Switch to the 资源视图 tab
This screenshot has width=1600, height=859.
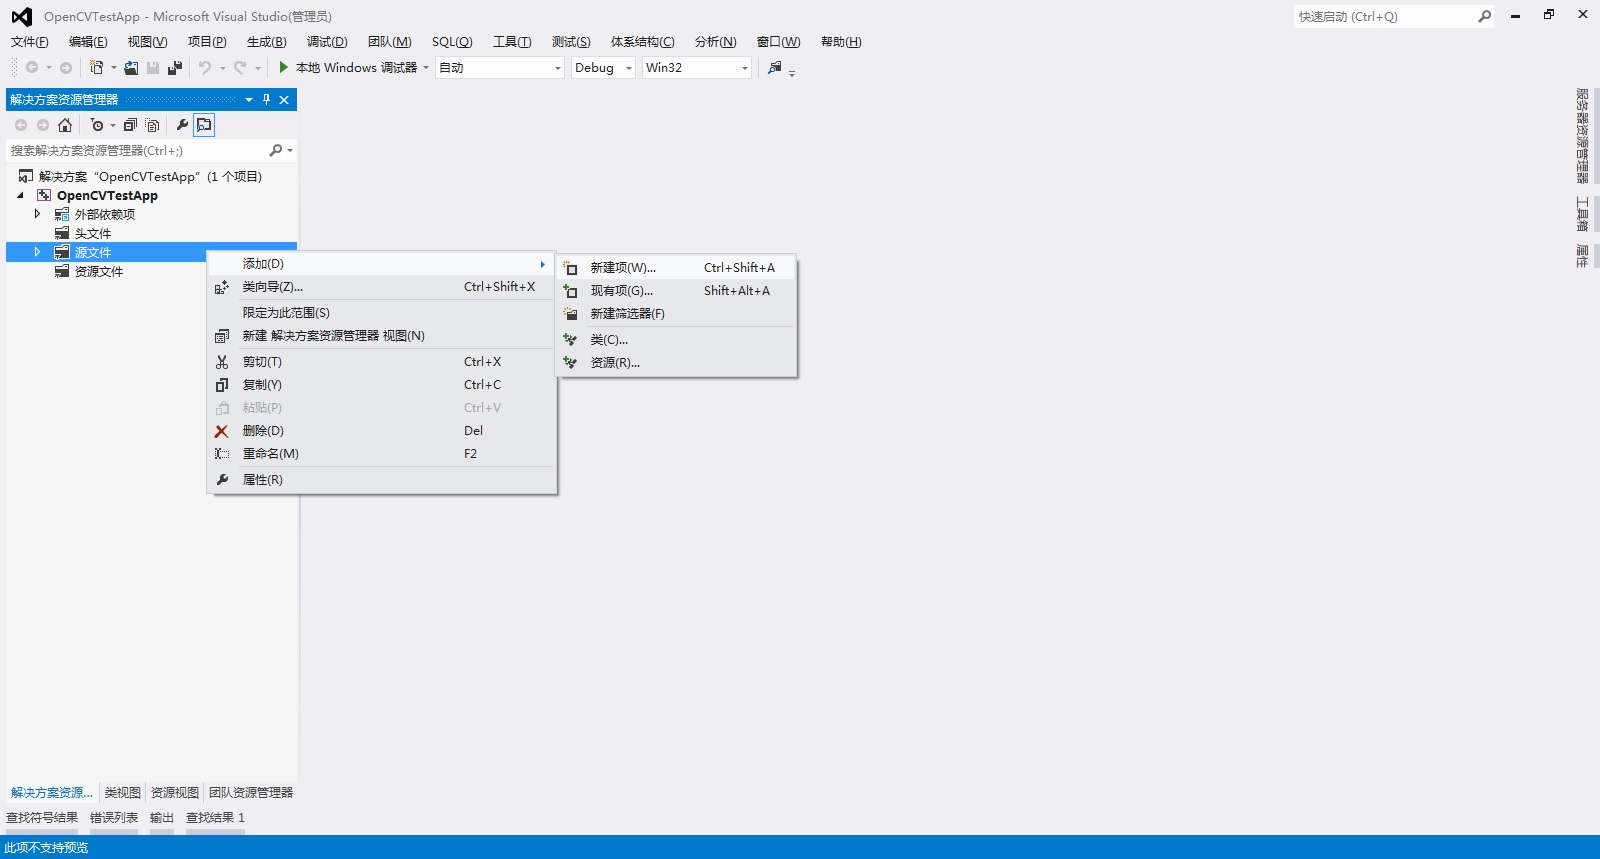pos(175,793)
